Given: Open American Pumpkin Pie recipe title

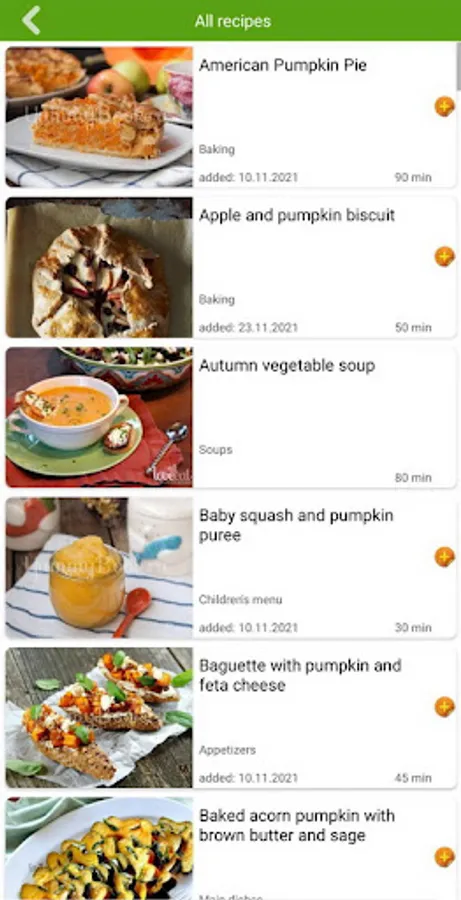Looking at the screenshot, I should click(x=282, y=65).
